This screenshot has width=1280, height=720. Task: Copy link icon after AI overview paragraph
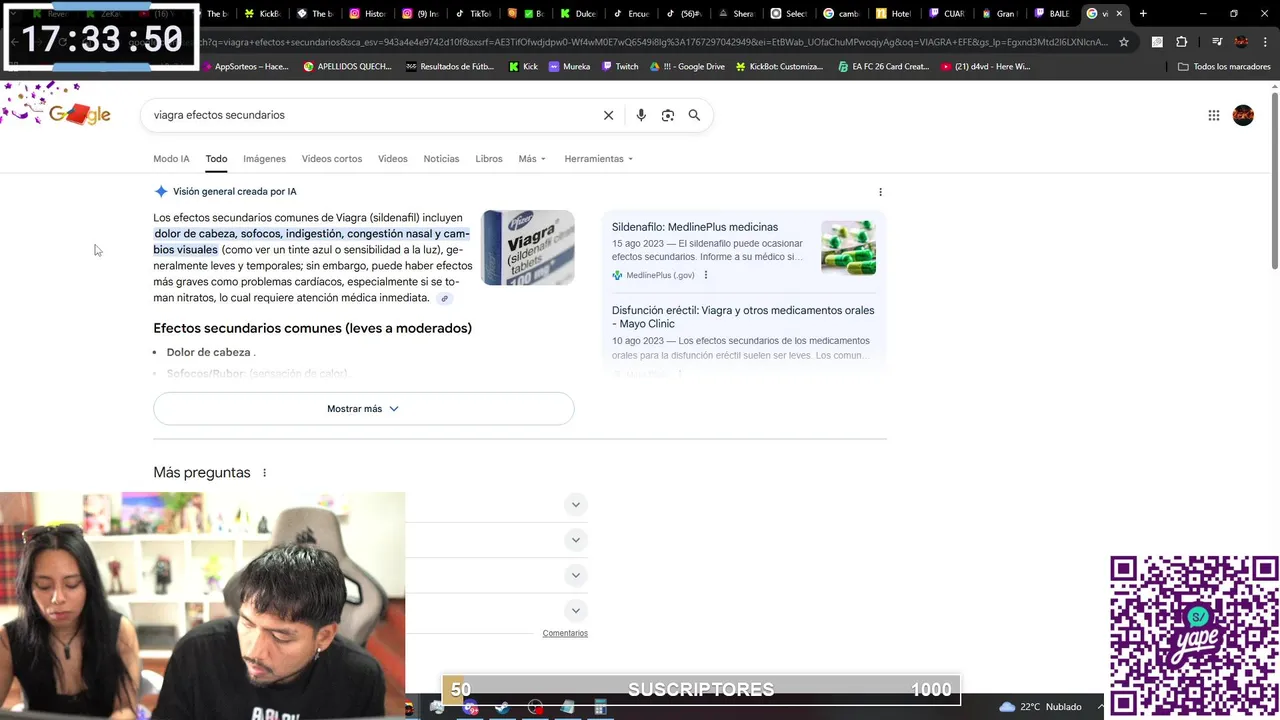[445, 298]
